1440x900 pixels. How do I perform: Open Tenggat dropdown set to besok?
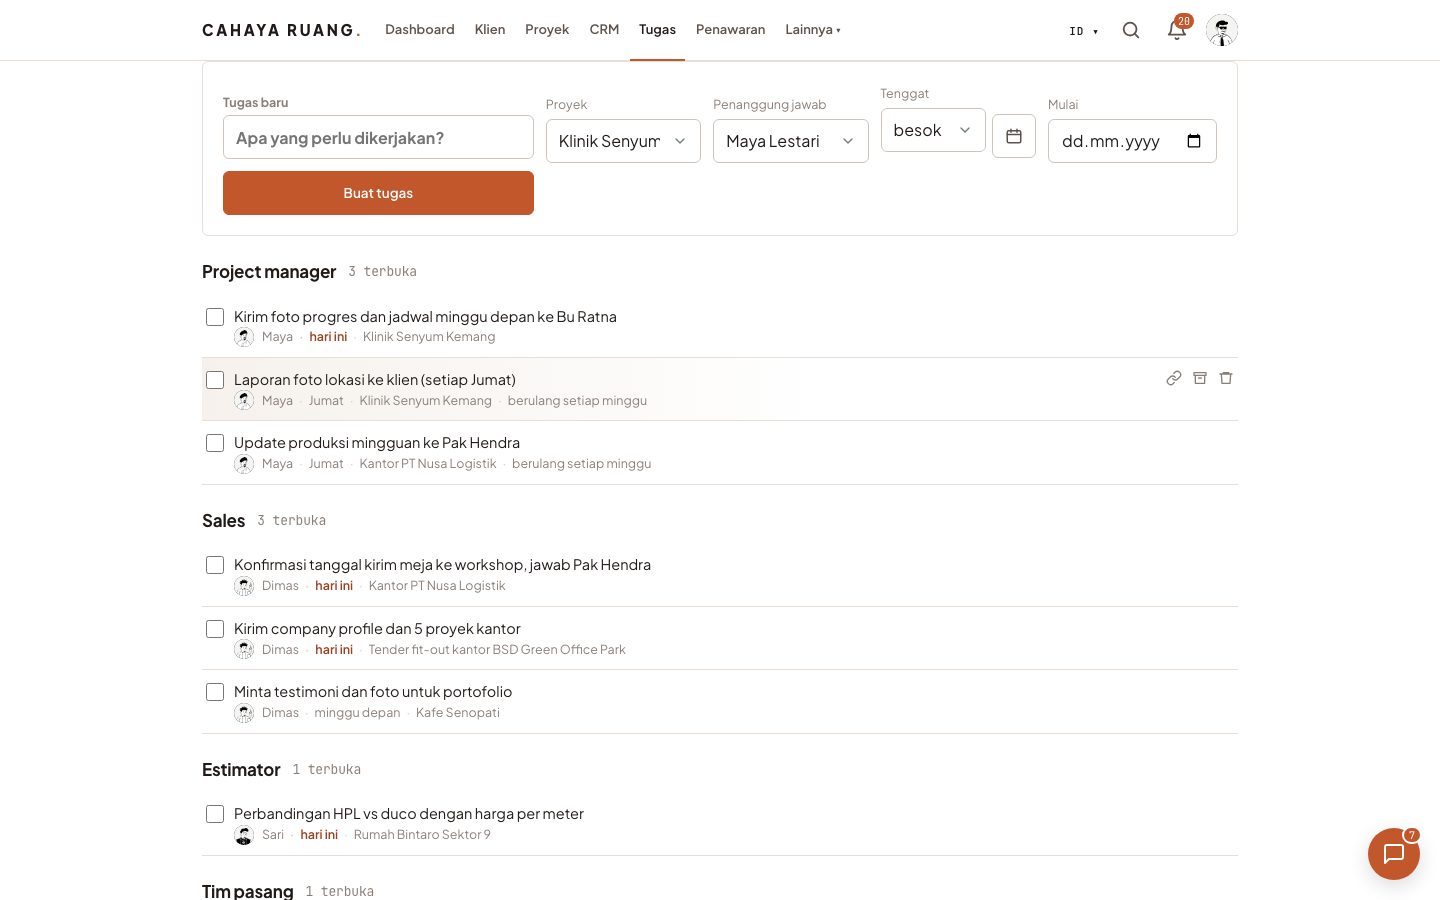[933, 130]
